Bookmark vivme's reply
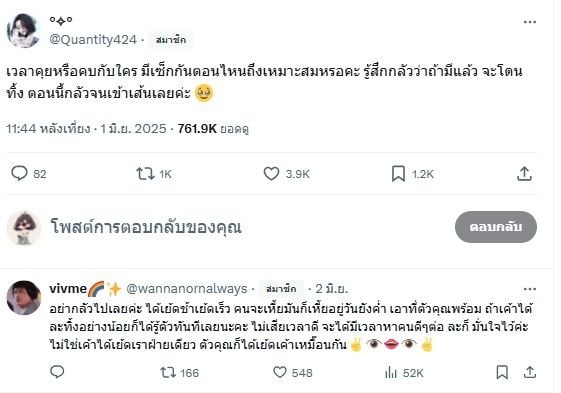Viewport: 561px width, 393px height. (502, 373)
